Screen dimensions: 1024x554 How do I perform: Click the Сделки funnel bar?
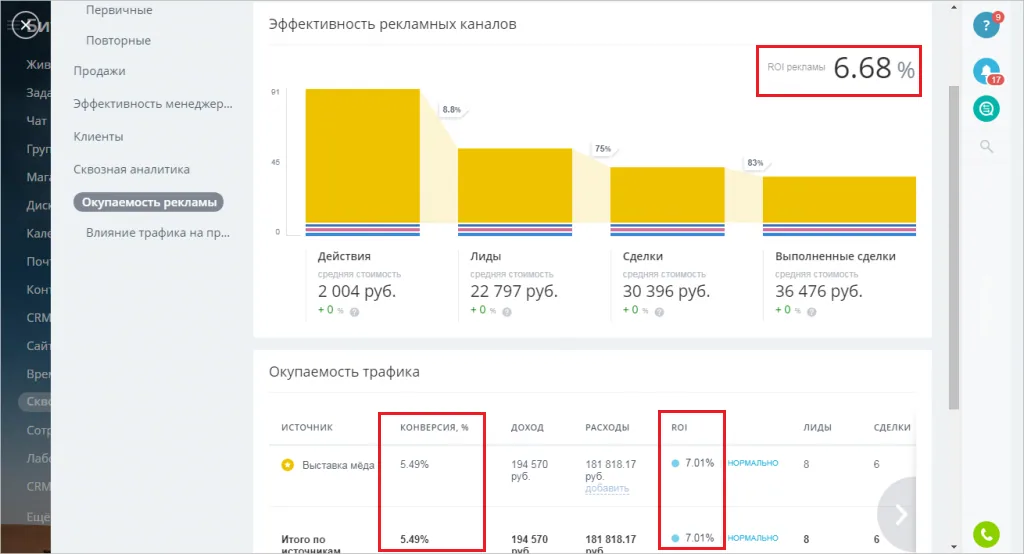tap(667, 195)
